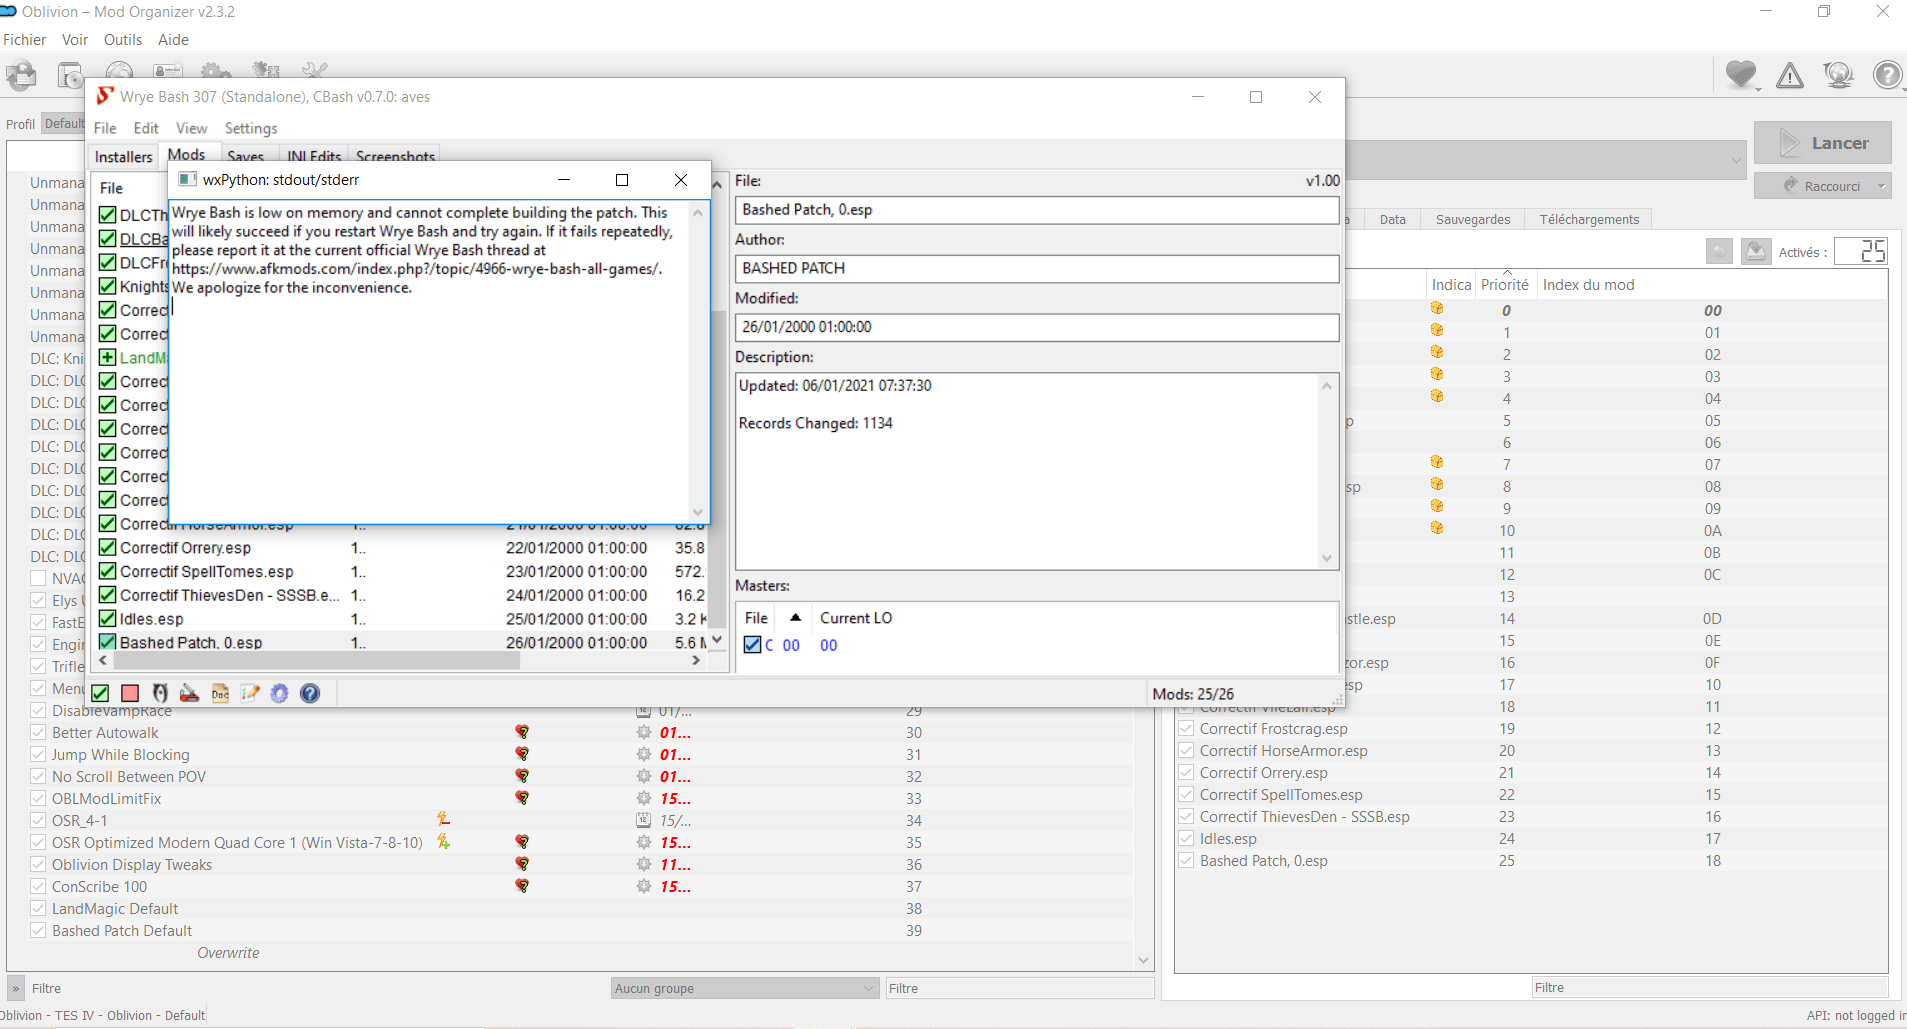Open Mod Organizer warning triangle notifications
This screenshot has height=1029, width=1907.
1790,75
